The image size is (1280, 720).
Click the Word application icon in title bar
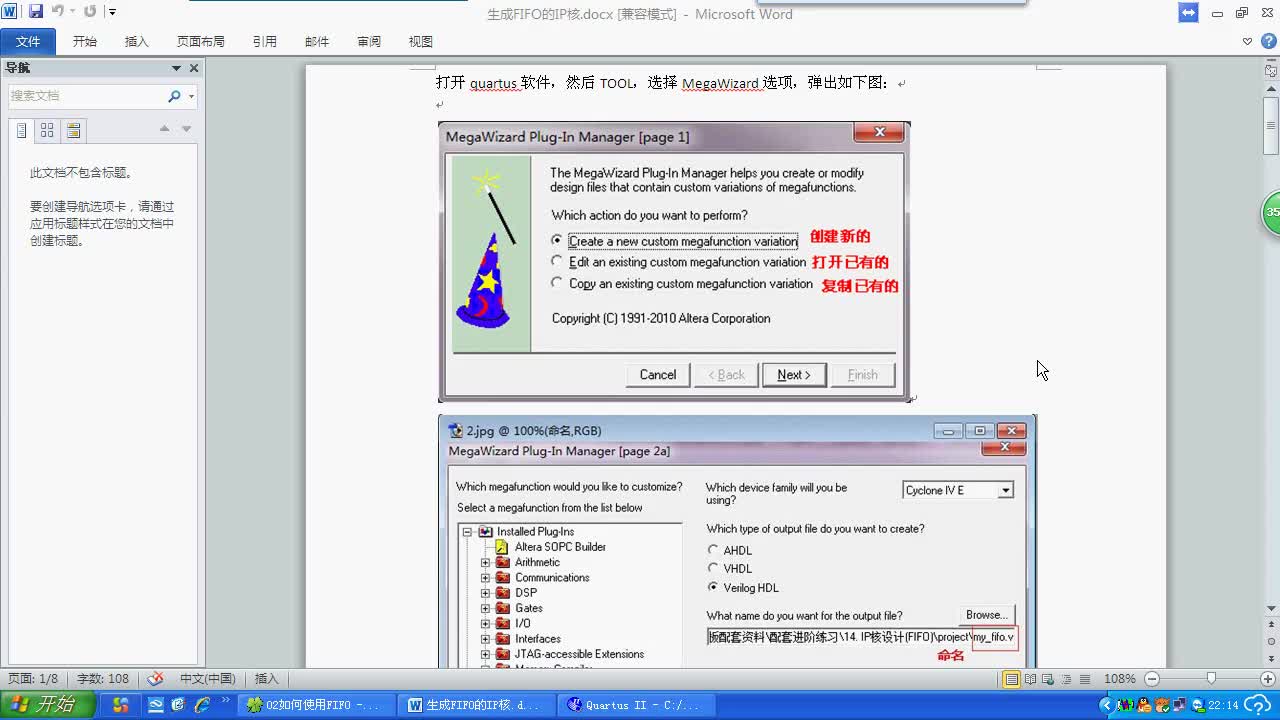point(10,12)
